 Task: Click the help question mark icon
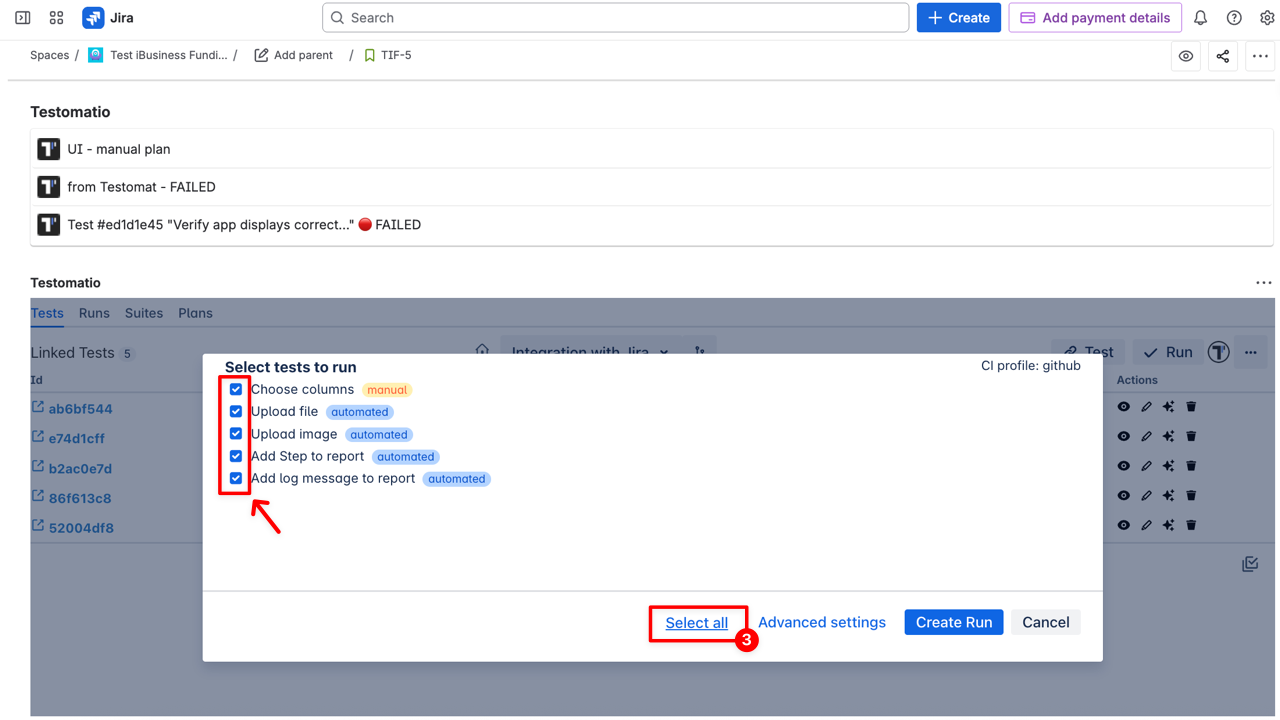[1234, 18]
